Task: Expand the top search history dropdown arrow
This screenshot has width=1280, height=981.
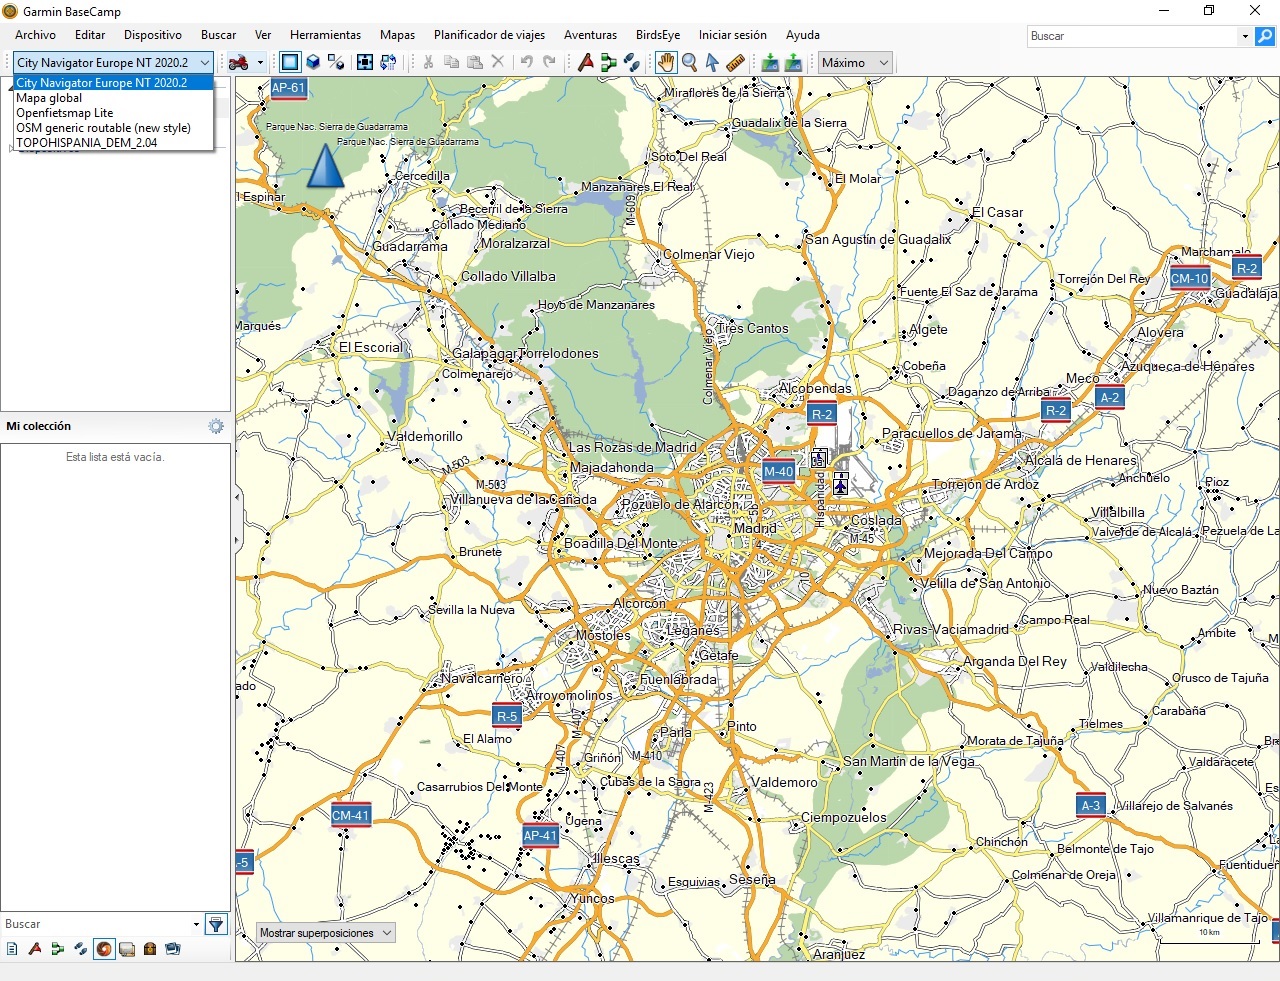Action: (x=1245, y=36)
